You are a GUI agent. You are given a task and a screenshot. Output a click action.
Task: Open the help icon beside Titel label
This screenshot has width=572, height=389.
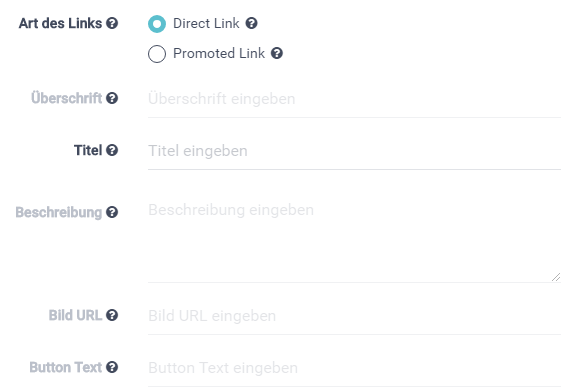(x=112, y=150)
